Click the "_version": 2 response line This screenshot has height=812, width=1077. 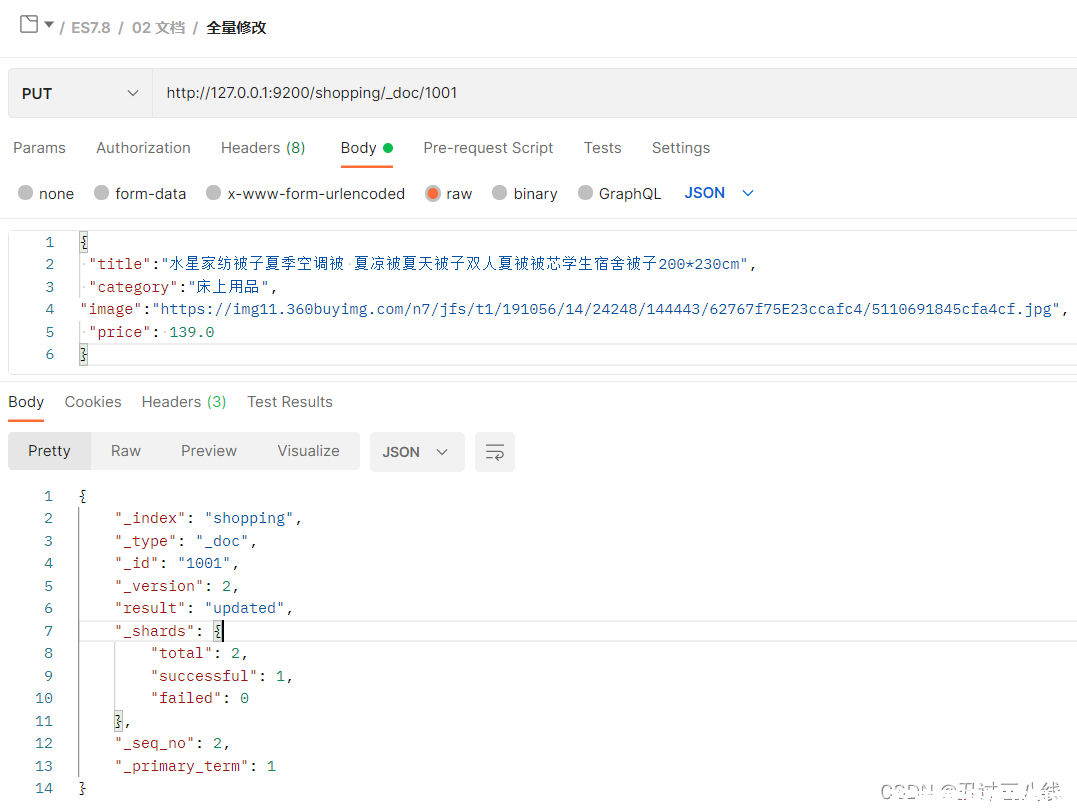click(177, 586)
